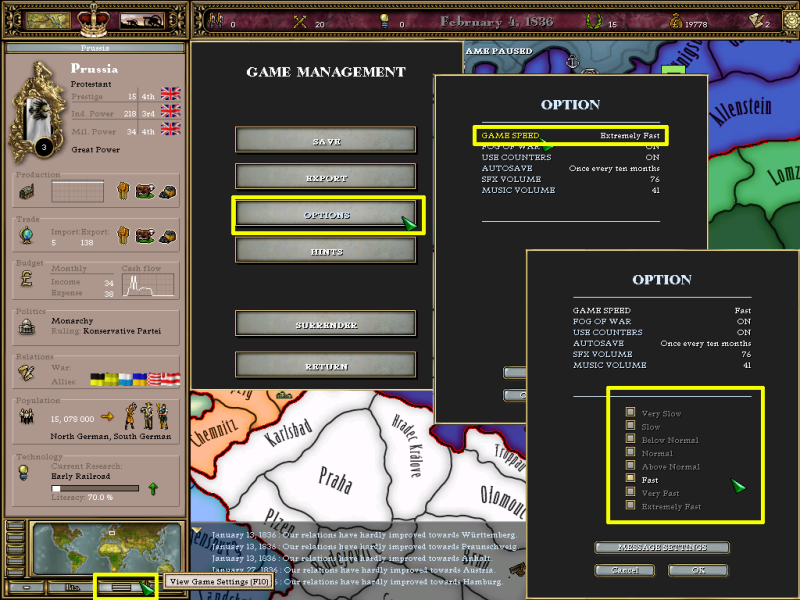The image size is (800, 600).
Task: Open the artillery silhouette icon beside the crown
Action: tap(142, 21)
